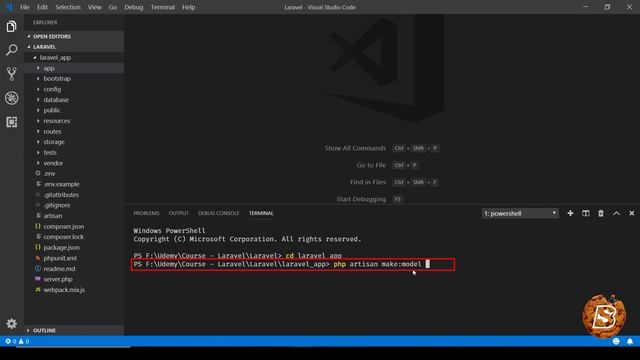Open the Source Control view
640x360 pixels.
click(x=11, y=74)
